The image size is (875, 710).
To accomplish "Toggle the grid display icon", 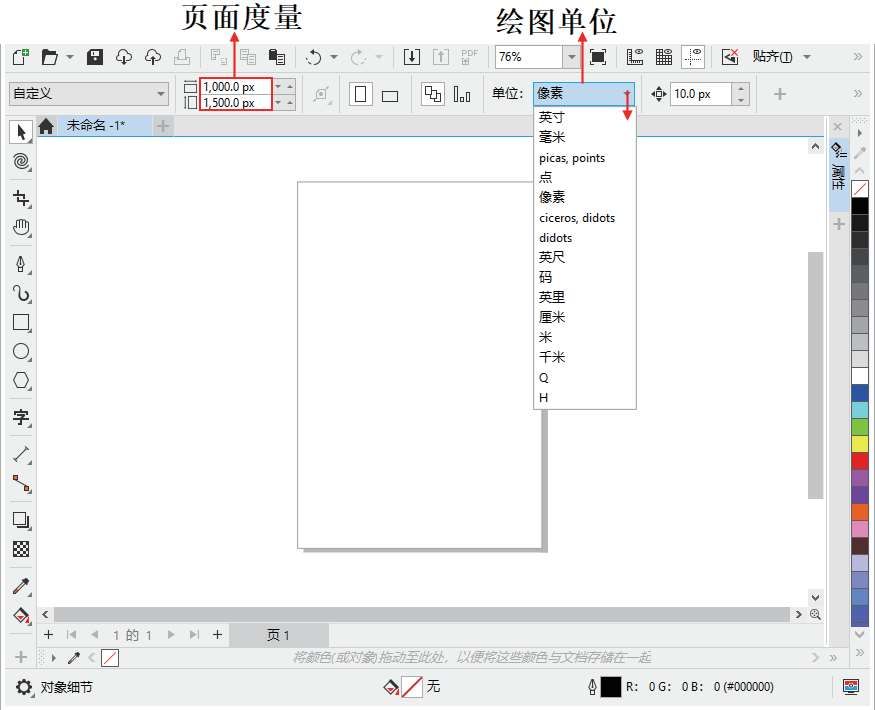I will pyautogui.click(x=664, y=57).
